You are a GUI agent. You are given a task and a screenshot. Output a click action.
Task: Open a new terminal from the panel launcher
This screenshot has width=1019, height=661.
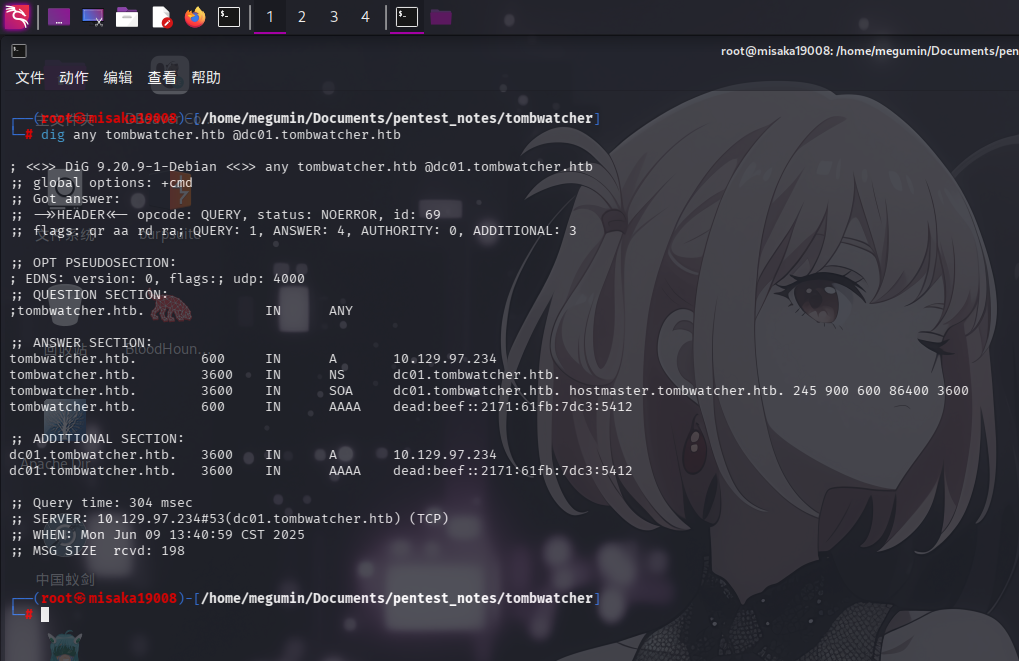(x=229, y=17)
